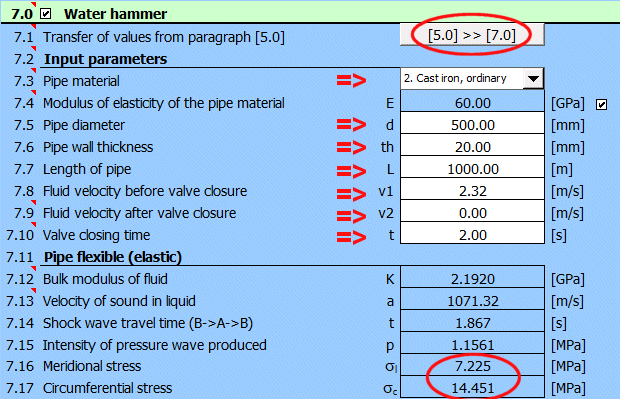620x399 pixels.
Task: Toggle the checkbox next to the GPa unit
Action: [x=601, y=104]
